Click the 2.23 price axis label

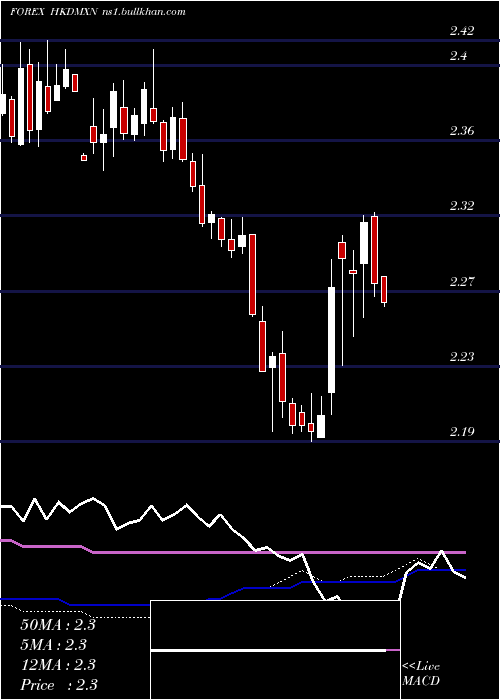coord(462,357)
